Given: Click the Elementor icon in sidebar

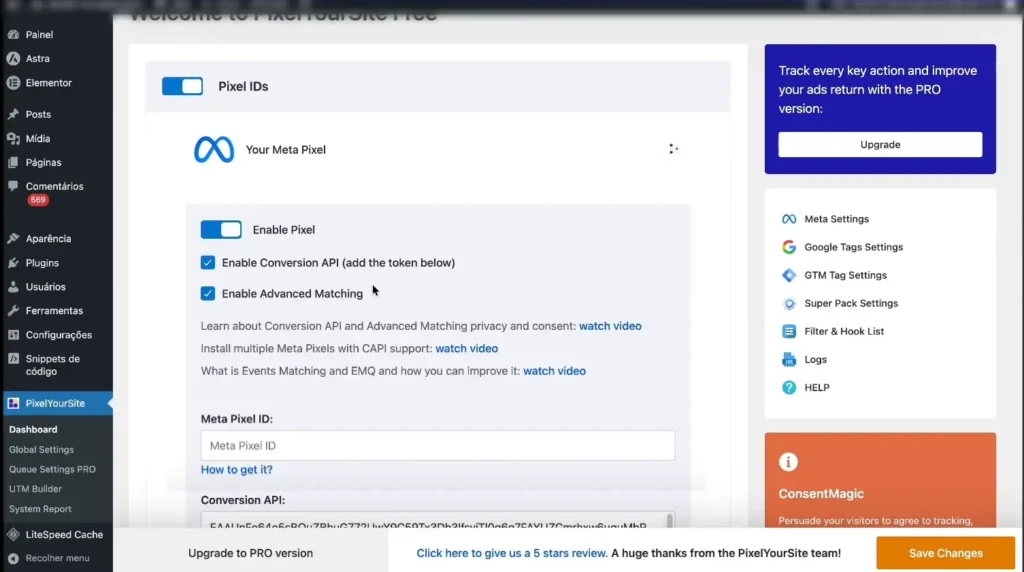Looking at the screenshot, I should pyautogui.click(x=13, y=83).
